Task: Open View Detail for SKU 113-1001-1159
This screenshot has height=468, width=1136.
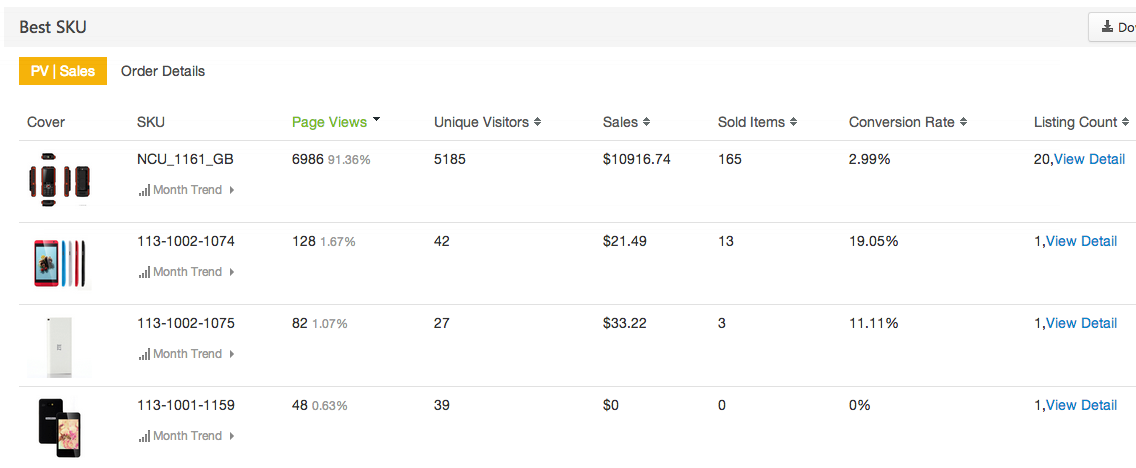Action: [x=1082, y=405]
